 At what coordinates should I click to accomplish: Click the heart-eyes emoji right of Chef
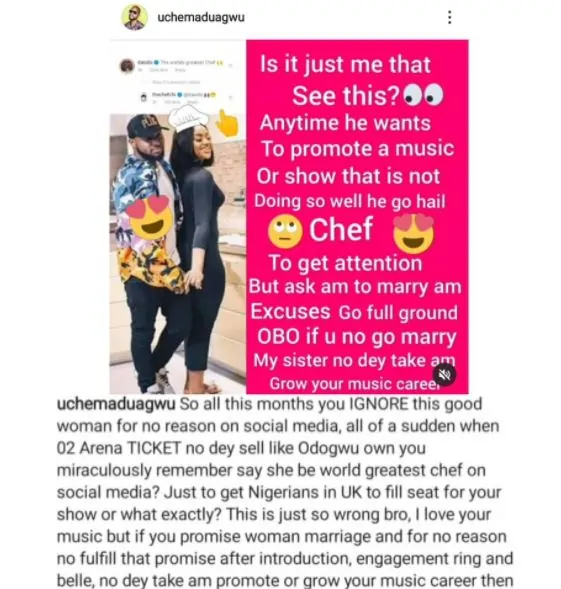pyautogui.click(x=413, y=233)
